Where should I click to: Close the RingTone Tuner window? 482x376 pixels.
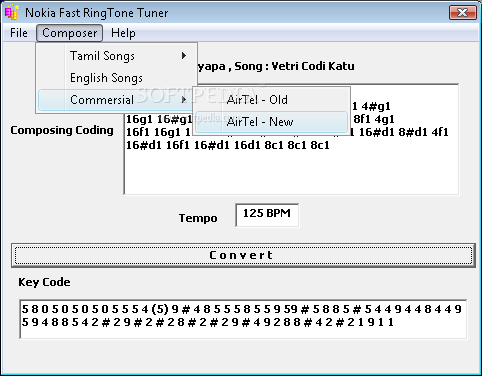point(463,13)
